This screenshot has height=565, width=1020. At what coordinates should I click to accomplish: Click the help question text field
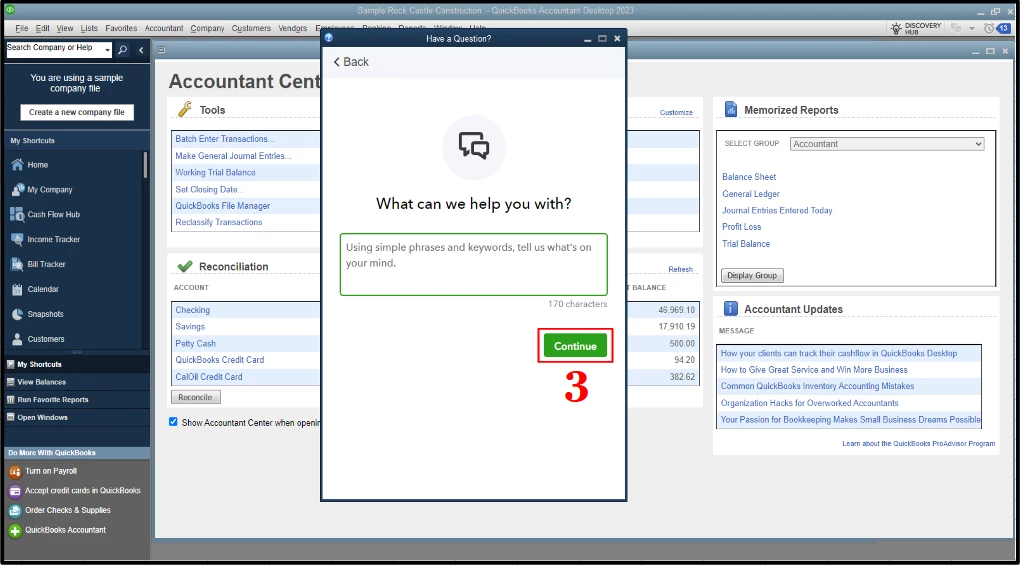point(474,265)
